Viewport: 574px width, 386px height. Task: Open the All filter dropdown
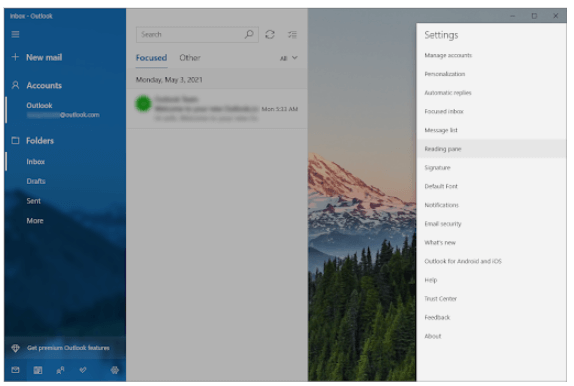[288, 58]
